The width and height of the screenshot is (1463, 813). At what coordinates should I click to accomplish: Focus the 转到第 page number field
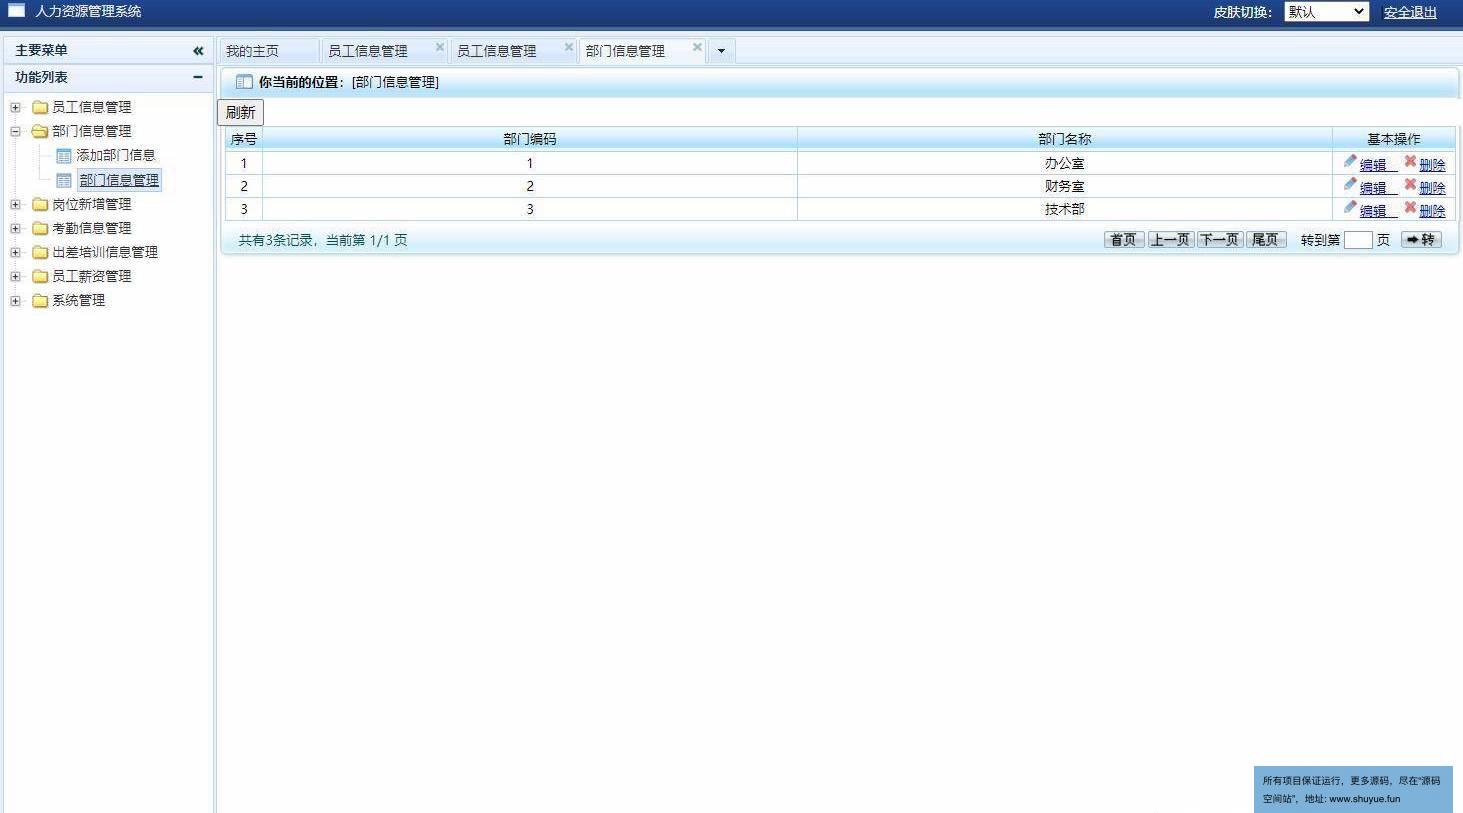[x=1358, y=240]
